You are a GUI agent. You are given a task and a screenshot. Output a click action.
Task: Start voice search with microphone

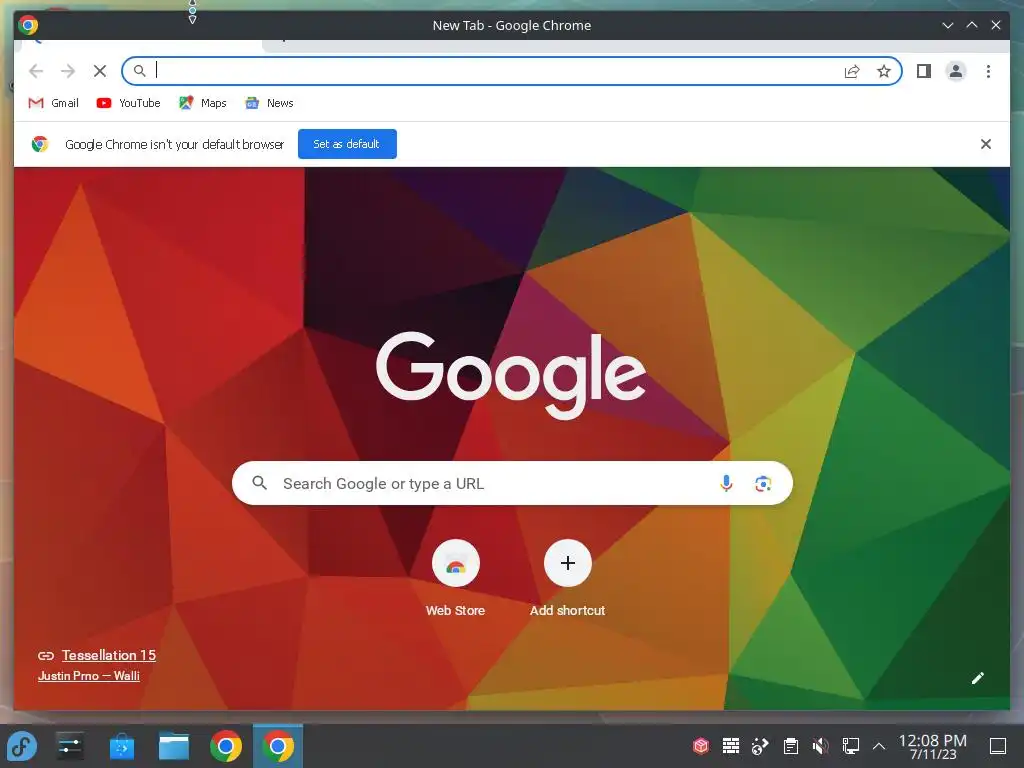click(726, 483)
